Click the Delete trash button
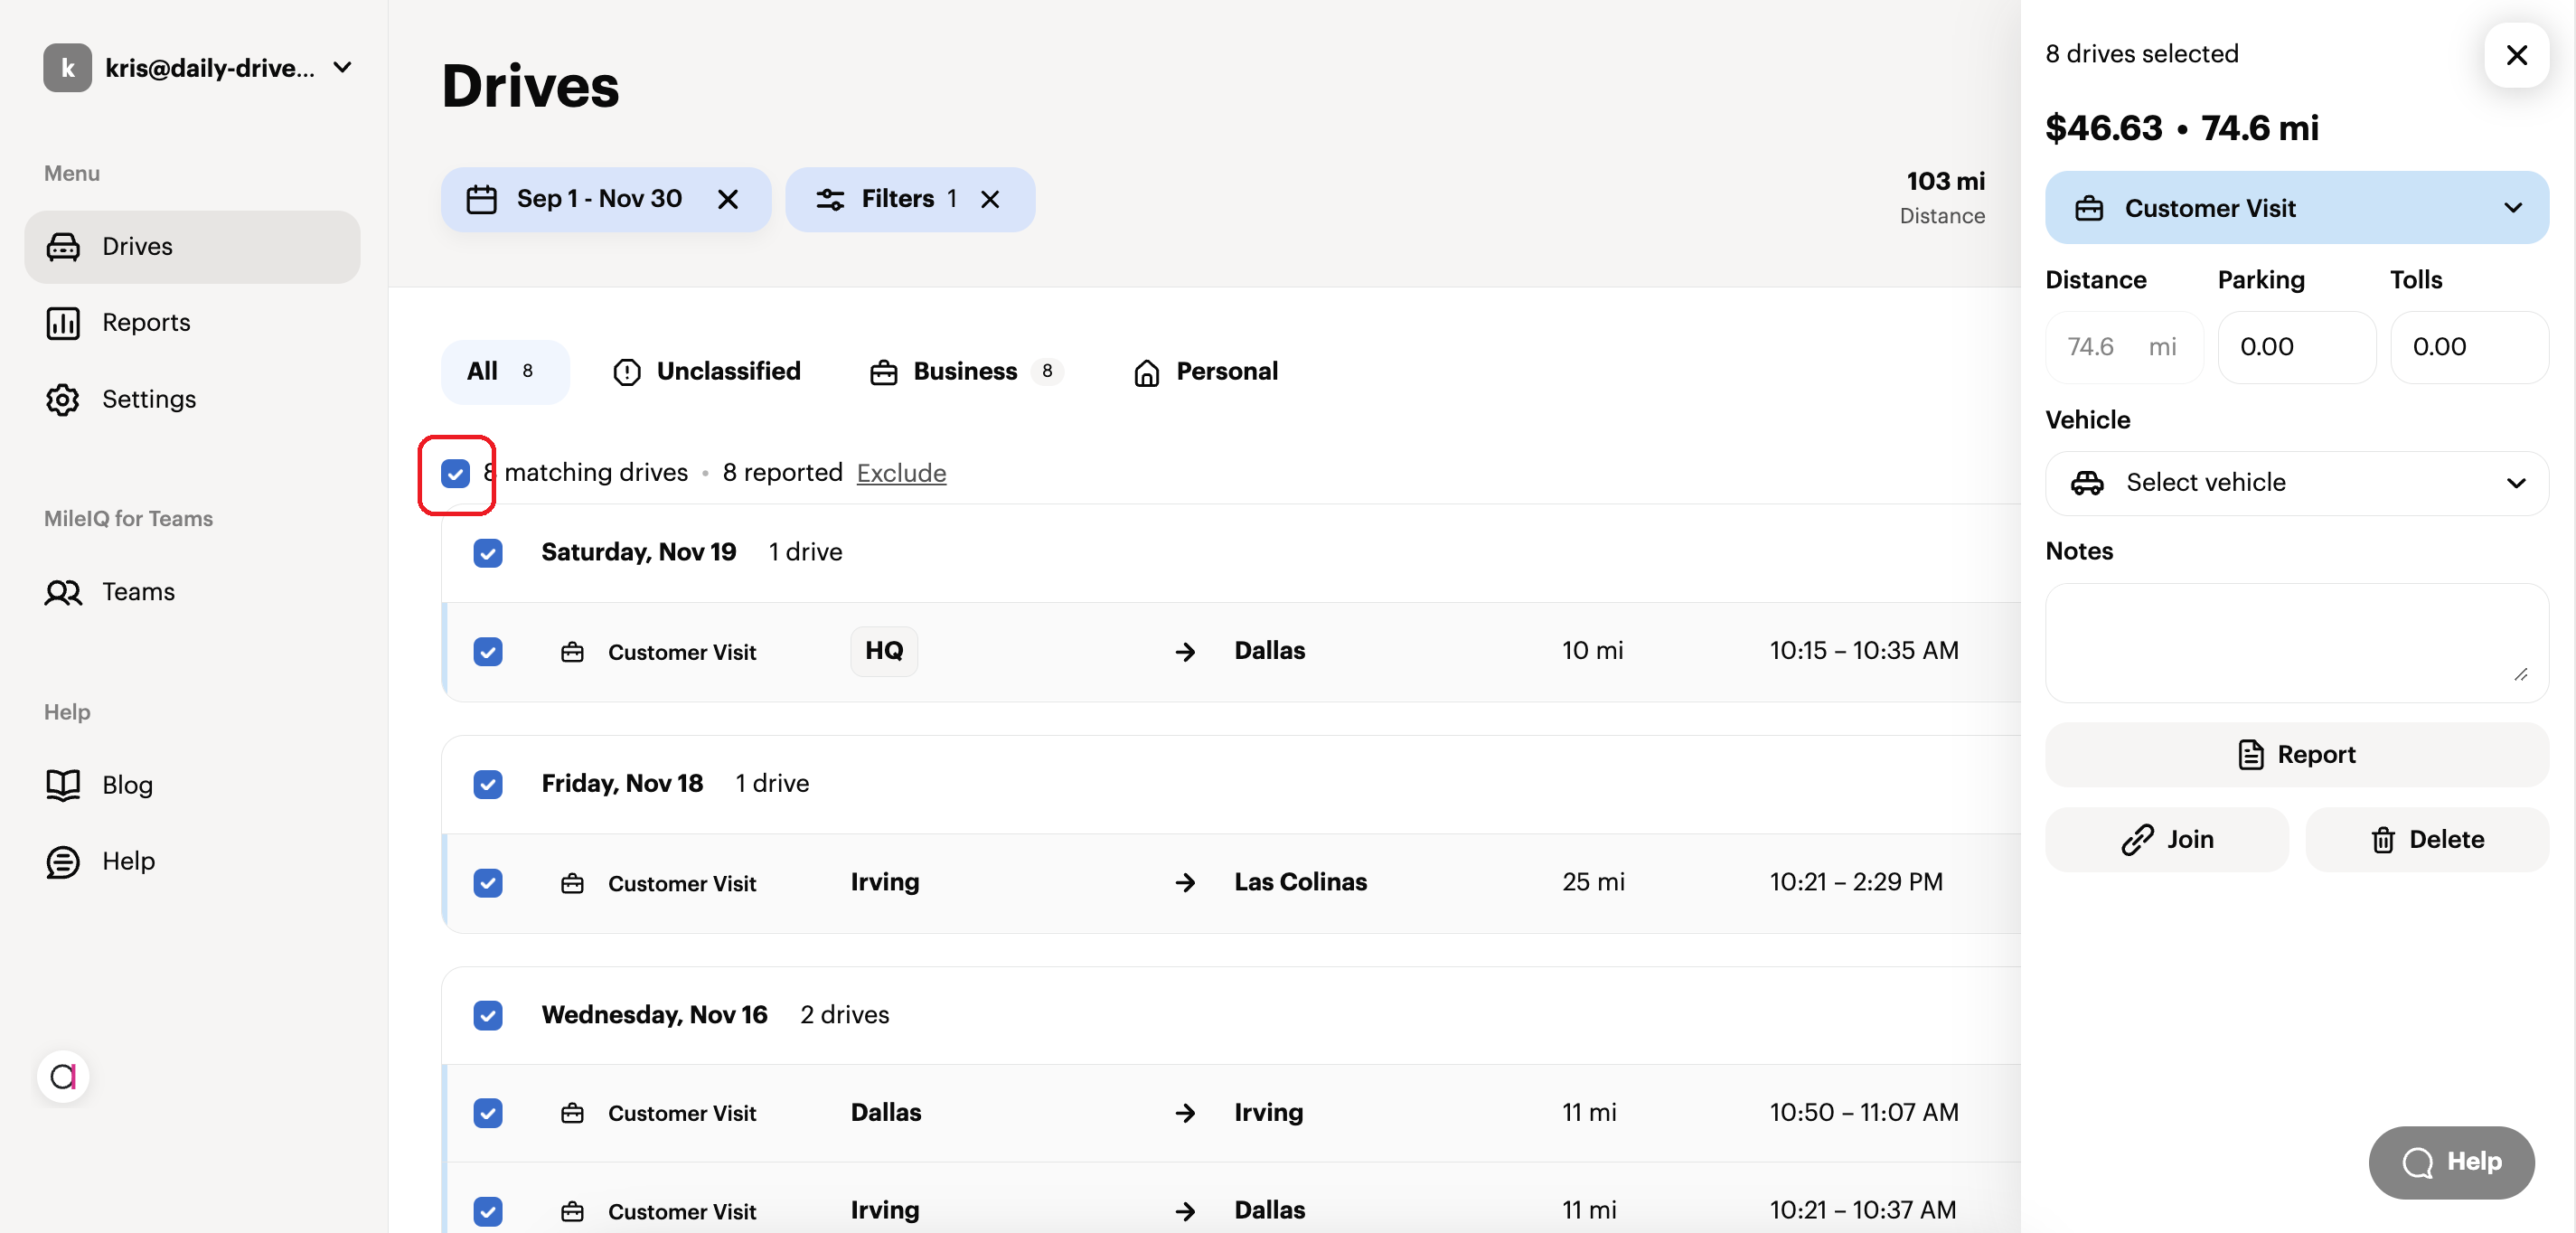The width and height of the screenshot is (2576, 1233). click(2427, 839)
